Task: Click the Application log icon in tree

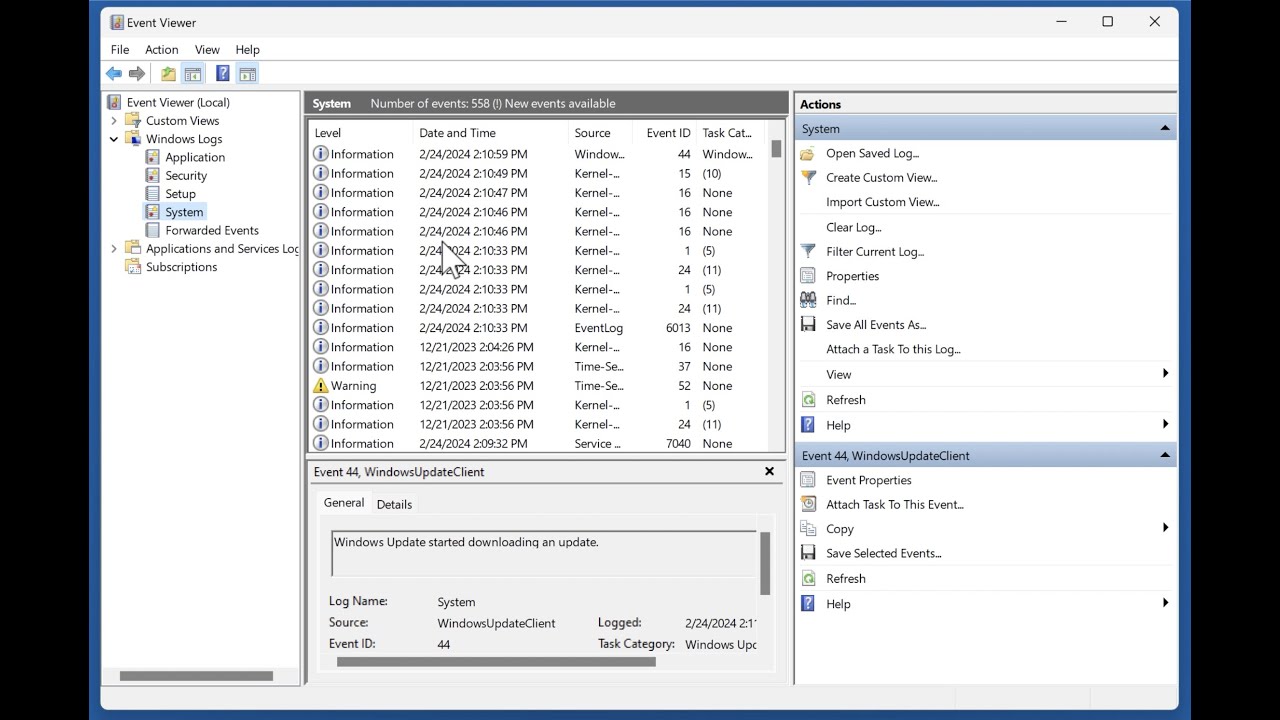Action: (152, 157)
